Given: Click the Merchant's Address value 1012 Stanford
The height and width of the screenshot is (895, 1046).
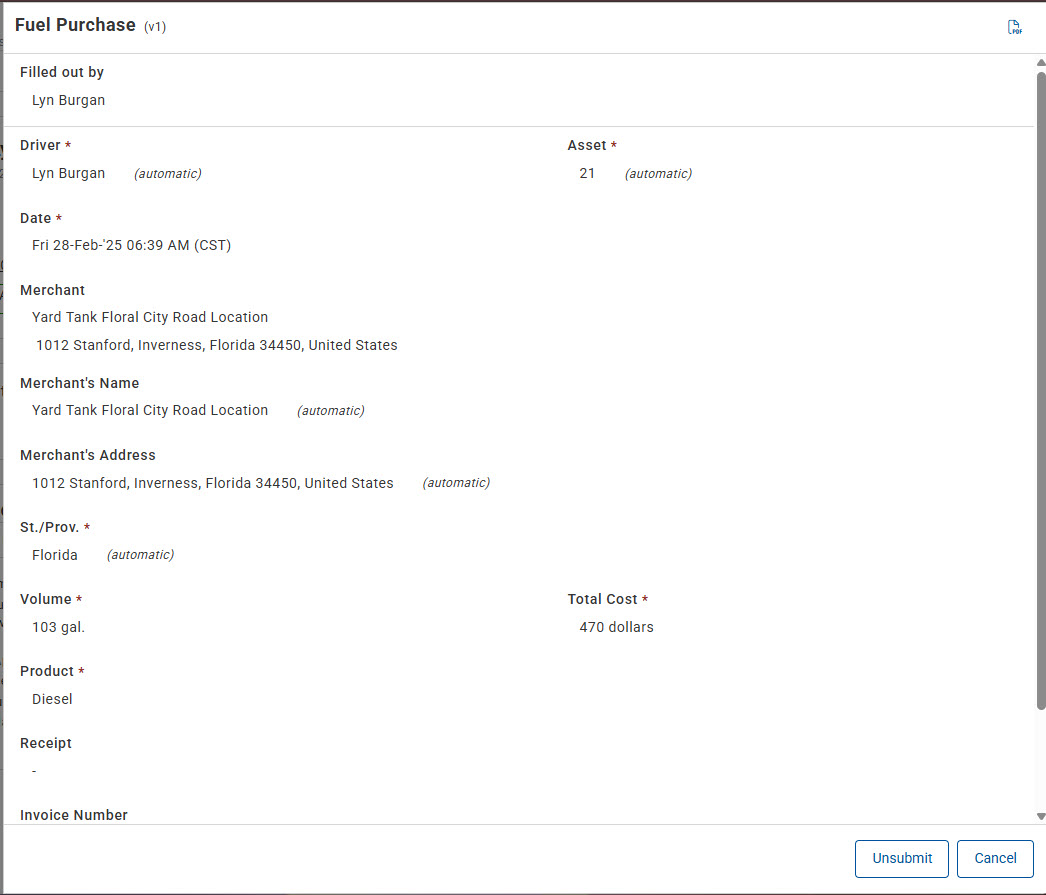Looking at the screenshot, I should point(213,483).
